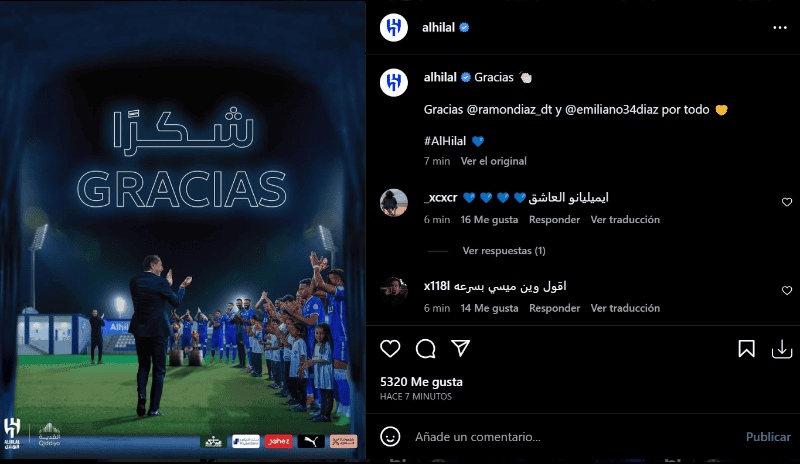The image size is (800, 464).
Task: Show translation of the x118l comment
Action: 625,308
